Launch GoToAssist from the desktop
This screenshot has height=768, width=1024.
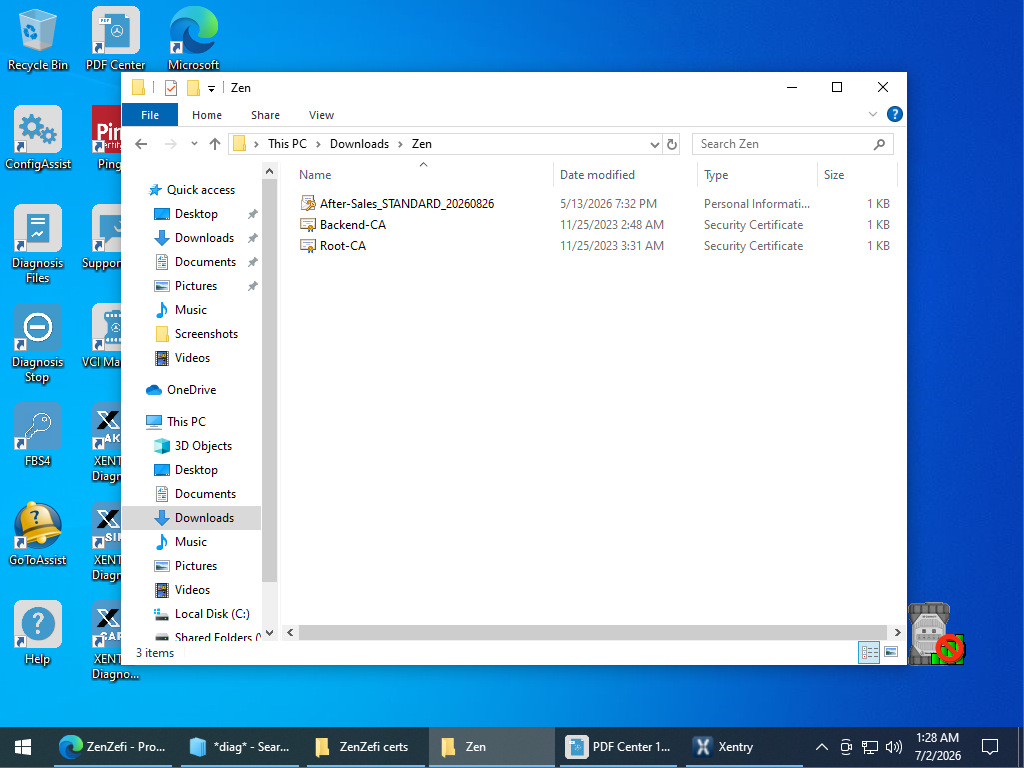[x=38, y=534]
